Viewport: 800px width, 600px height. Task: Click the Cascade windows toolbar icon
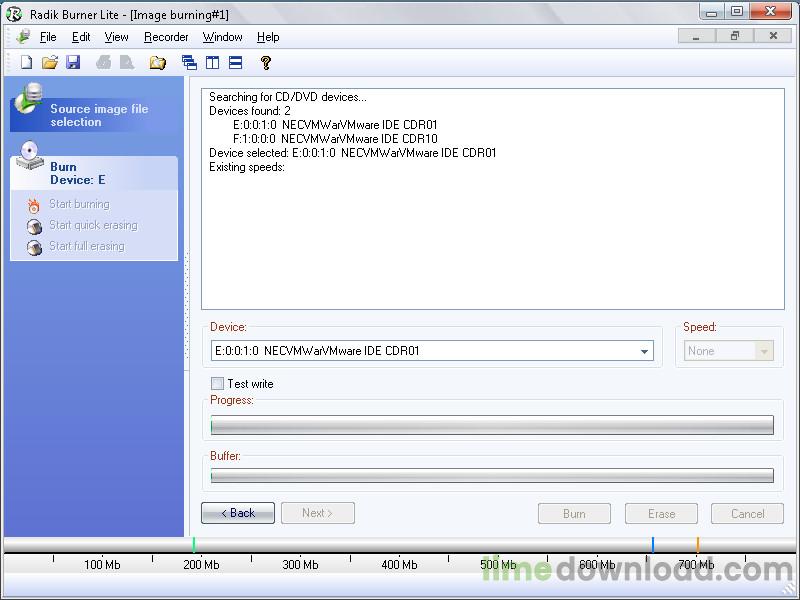(189, 62)
